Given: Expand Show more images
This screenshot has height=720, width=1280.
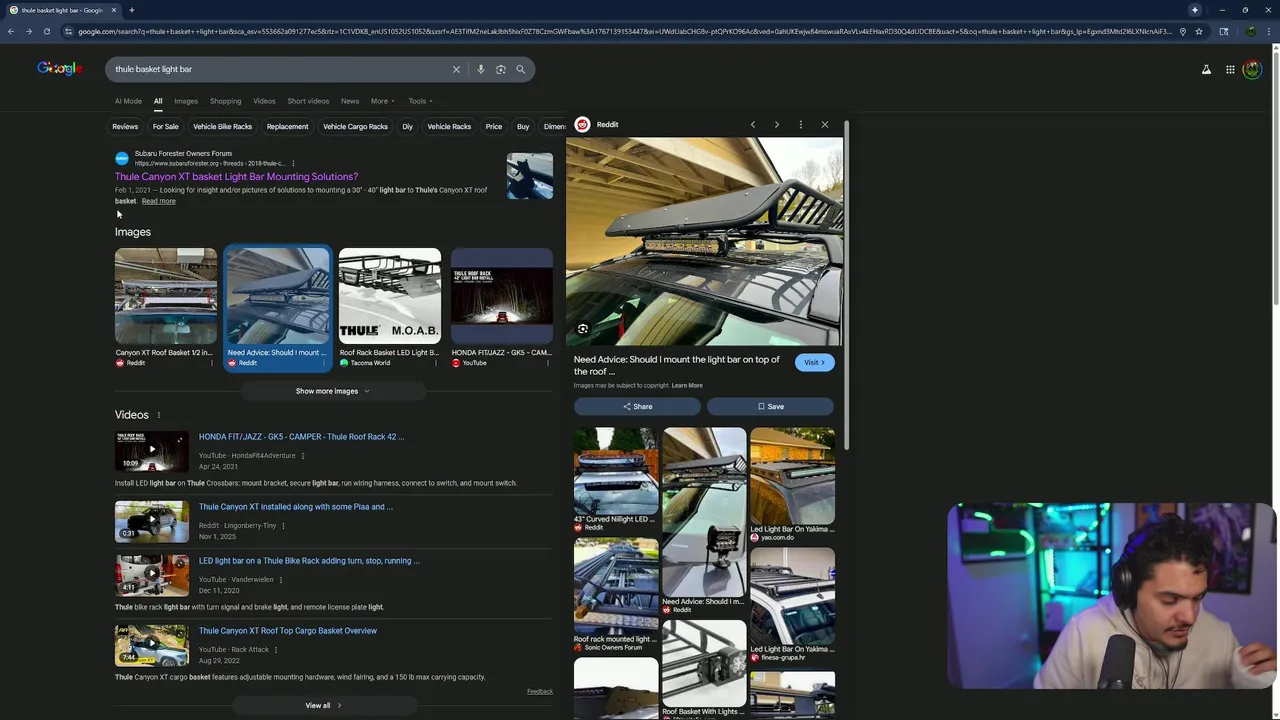Looking at the screenshot, I should (333, 391).
